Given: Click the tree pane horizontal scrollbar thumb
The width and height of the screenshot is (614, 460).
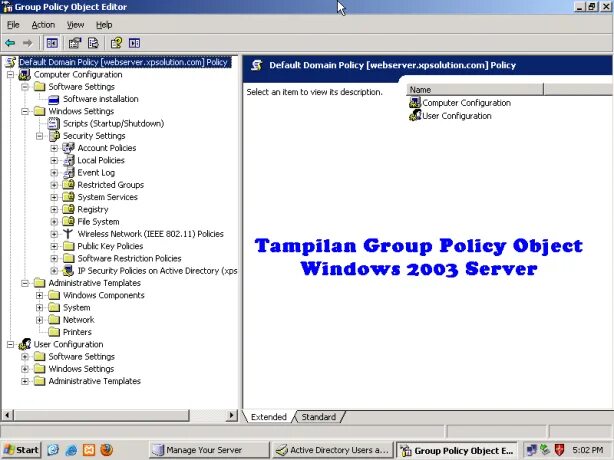Looking at the screenshot, I should tap(101, 415).
